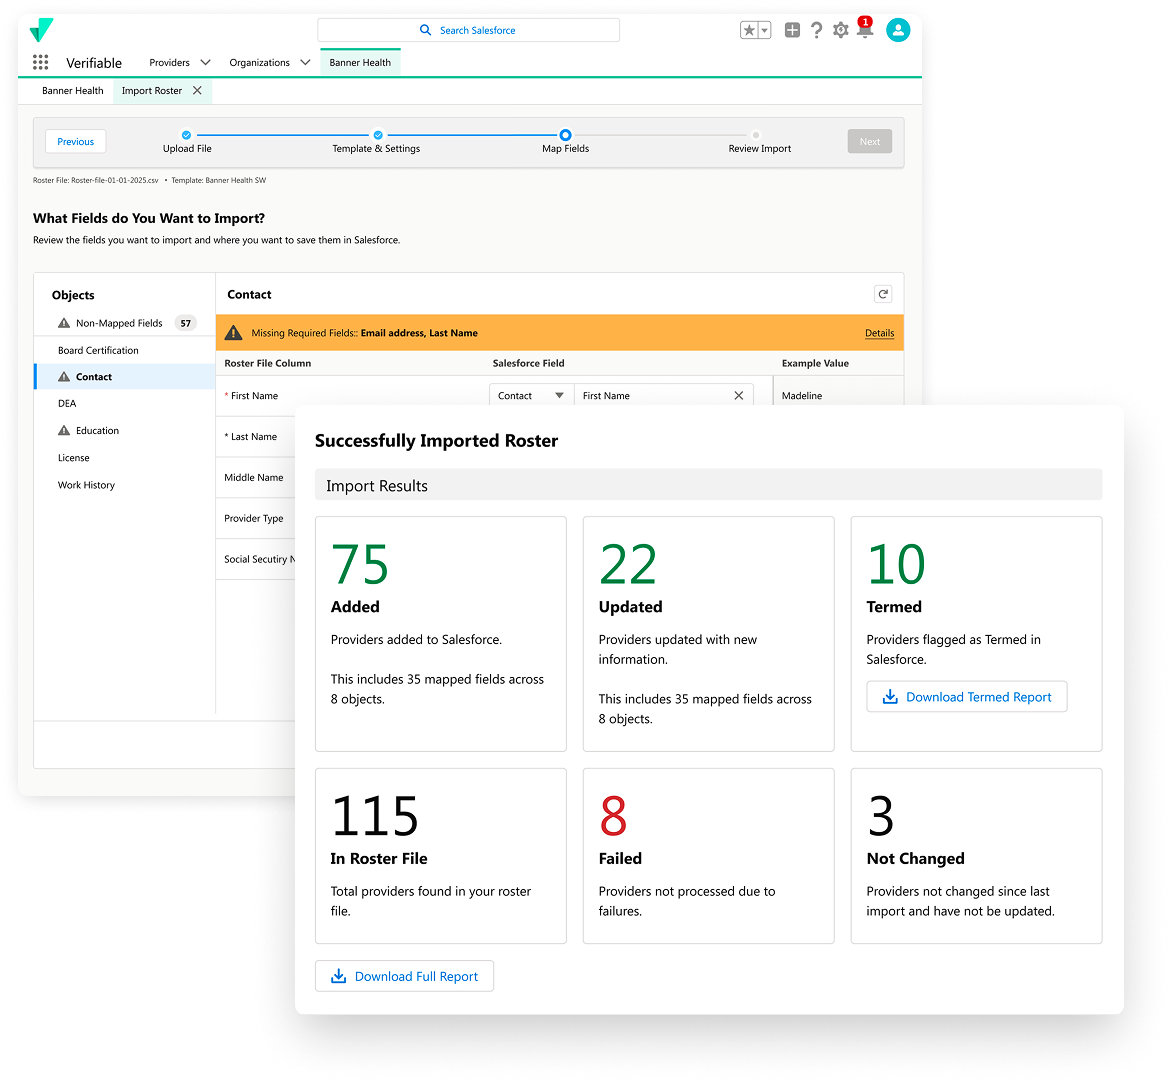The image size is (1174, 1086).
Task: Click the global actions plus icon
Action: pyautogui.click(x=792, y=30)
